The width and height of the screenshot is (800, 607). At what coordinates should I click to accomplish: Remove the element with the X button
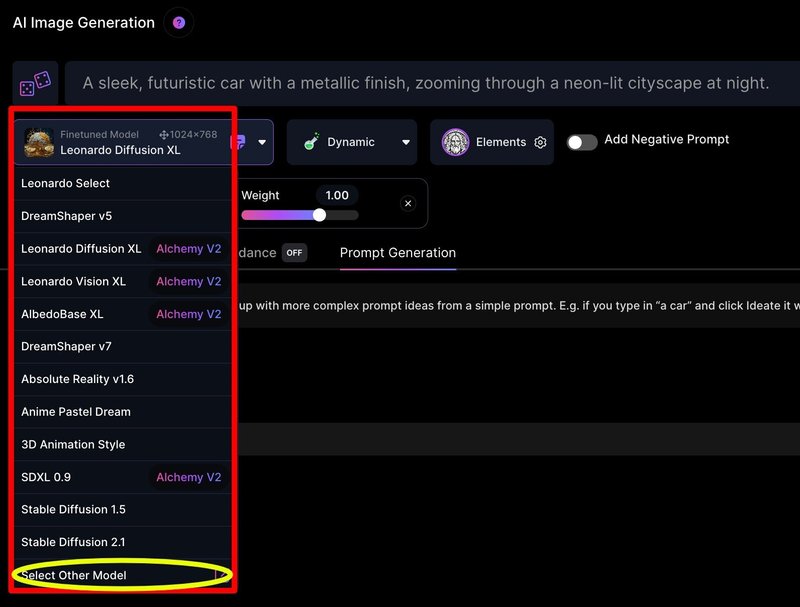click(x=408, y=203)
